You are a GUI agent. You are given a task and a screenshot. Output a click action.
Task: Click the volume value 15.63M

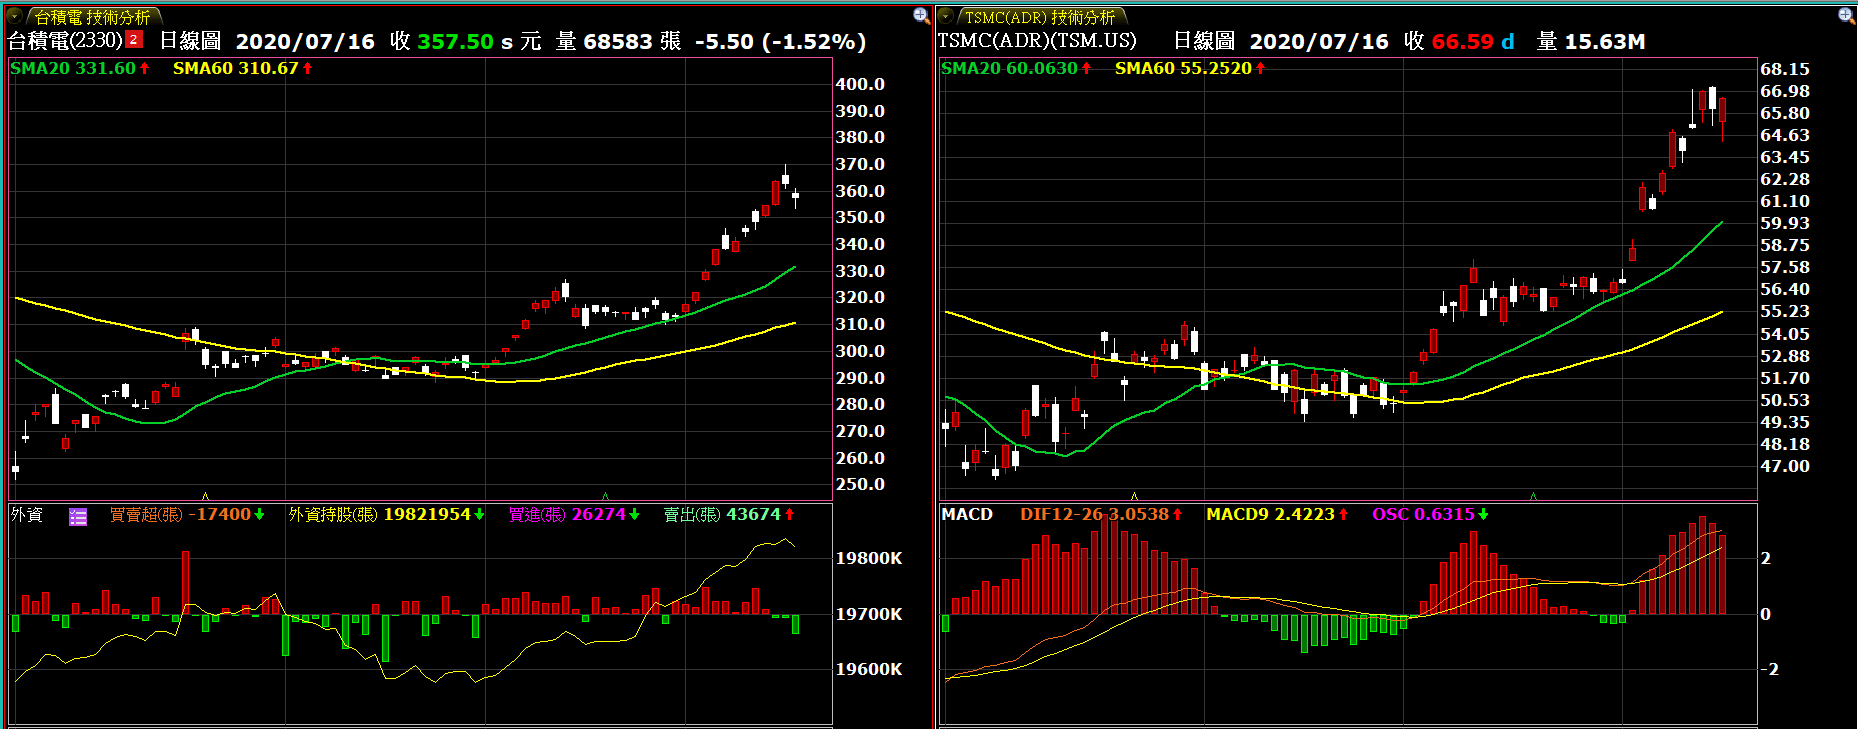click(x=1605, y=42)
